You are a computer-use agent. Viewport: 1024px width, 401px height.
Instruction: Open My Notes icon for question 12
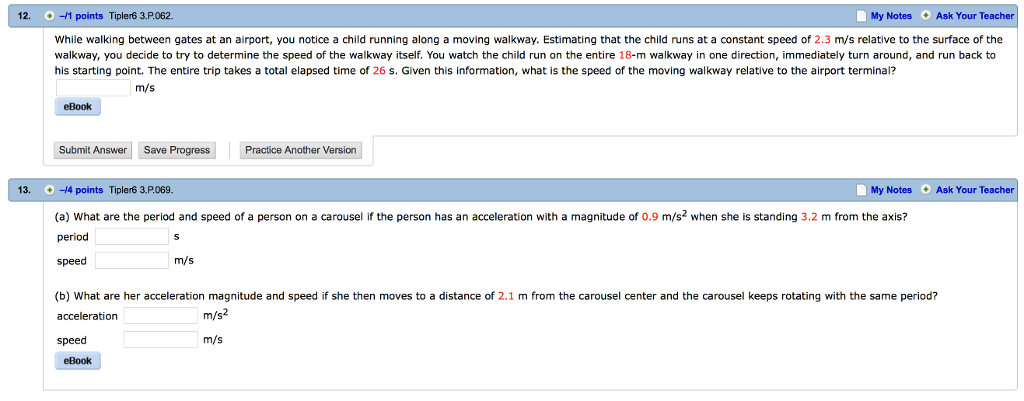[861, 16]
